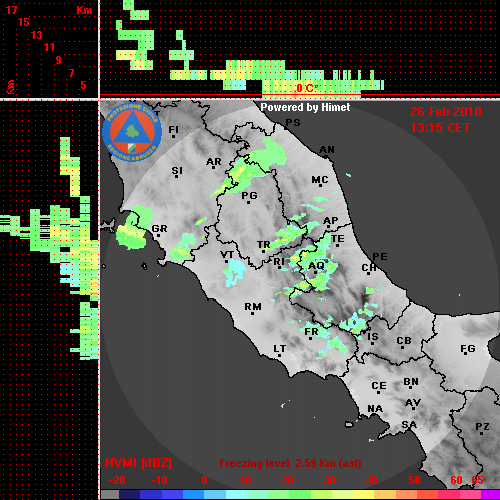Screen dimensions: 500x500
Task: Click the 'Freezing level 2.59 Km (asl)' text
Action: coord(290,463)
